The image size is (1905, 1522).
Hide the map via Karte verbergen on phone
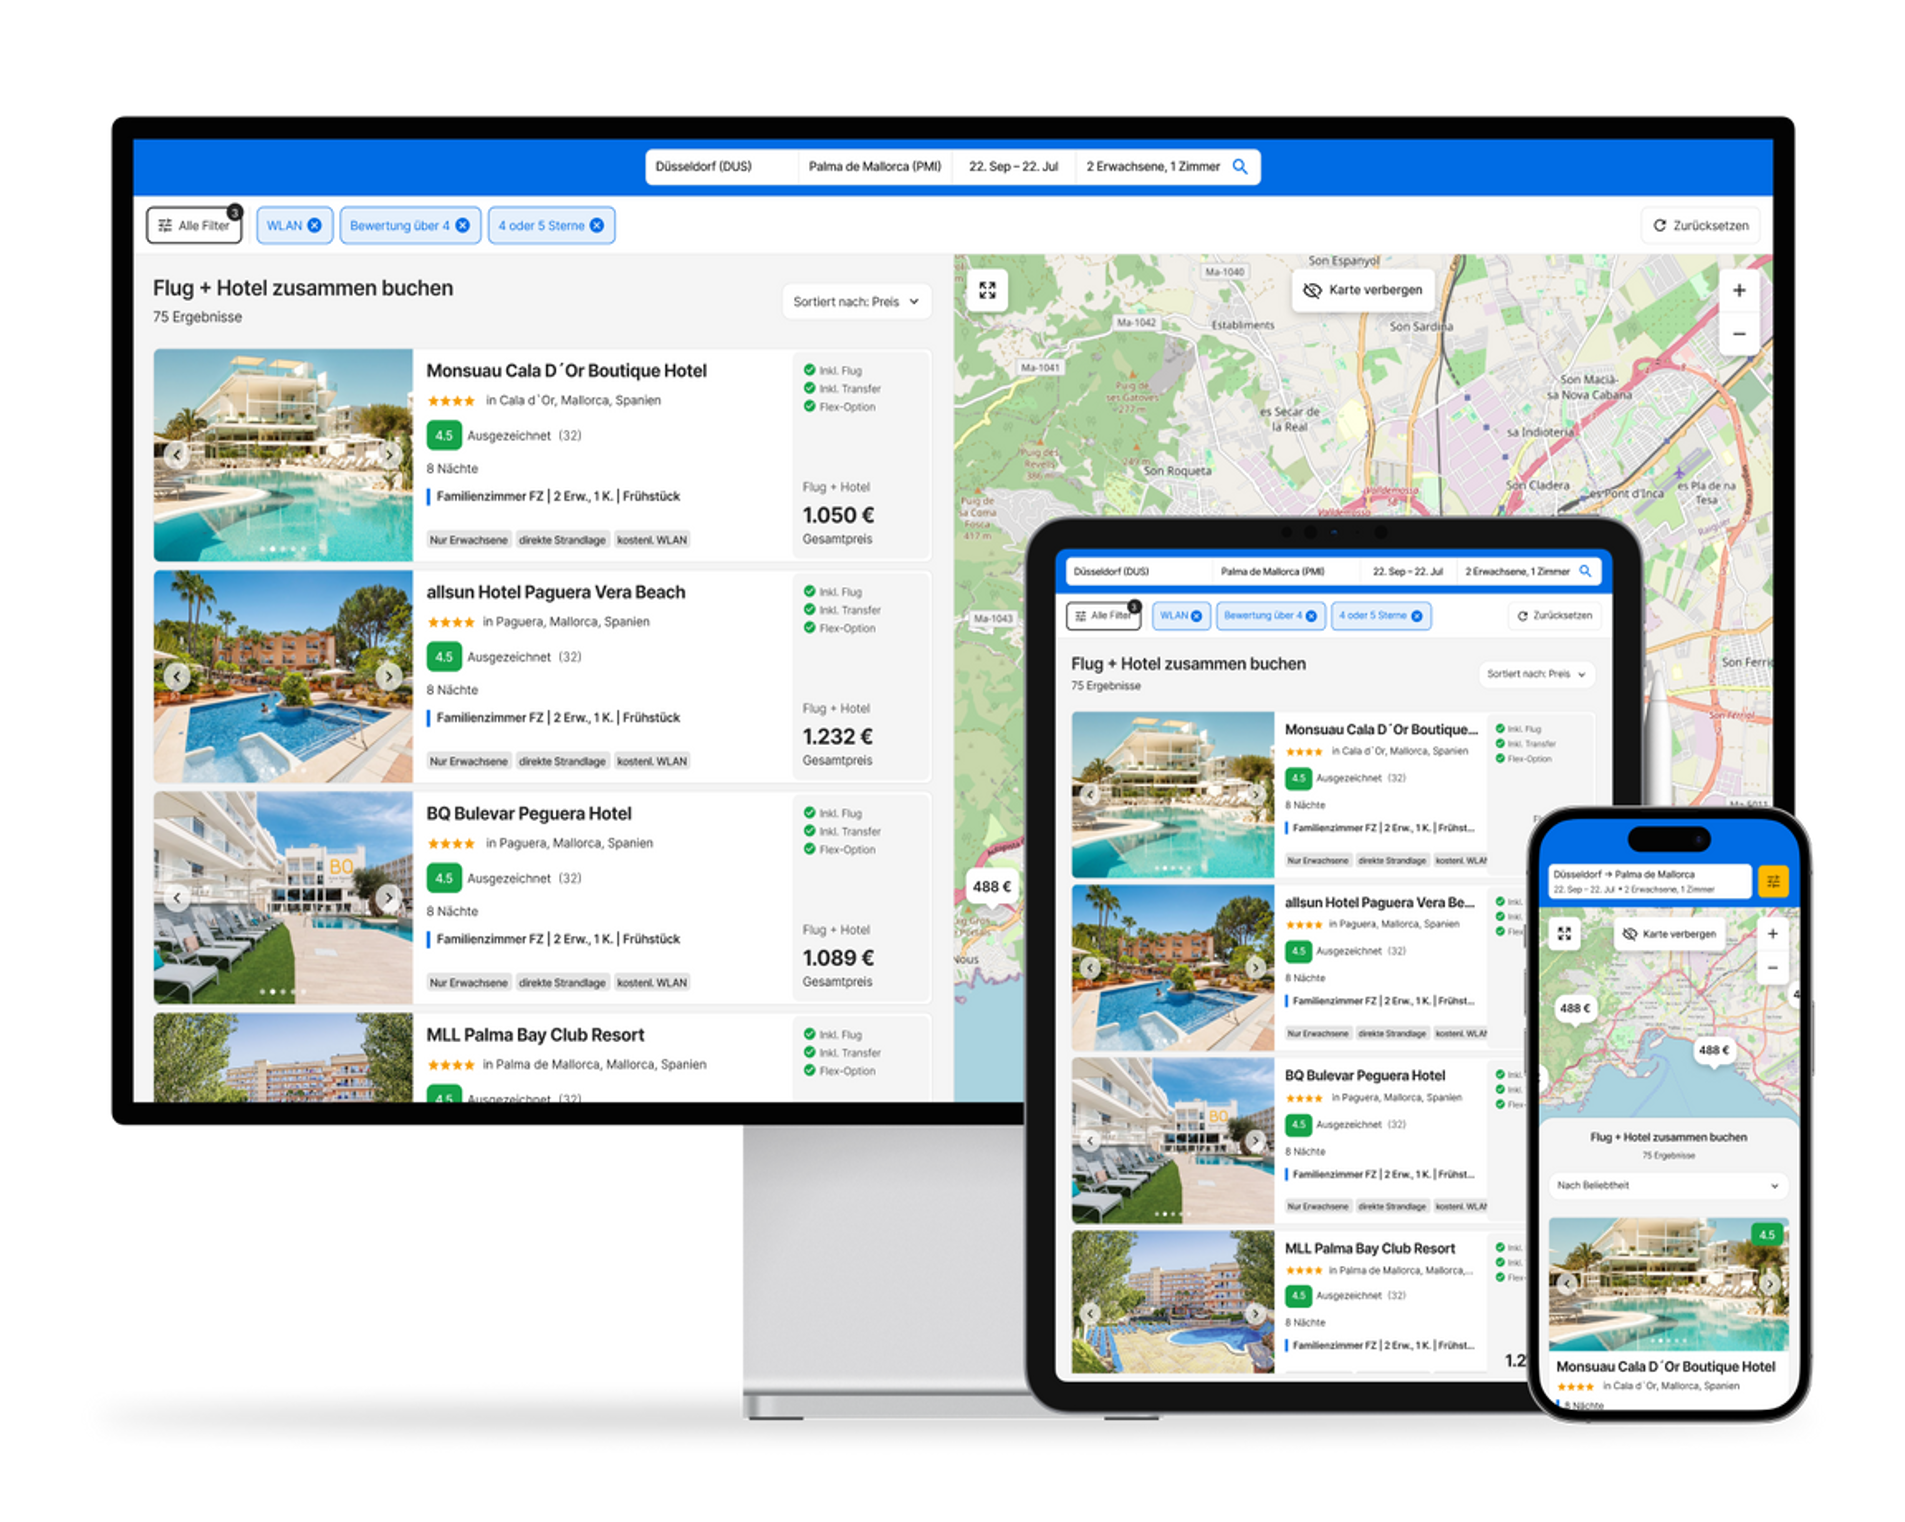[x=1669, y=933]
